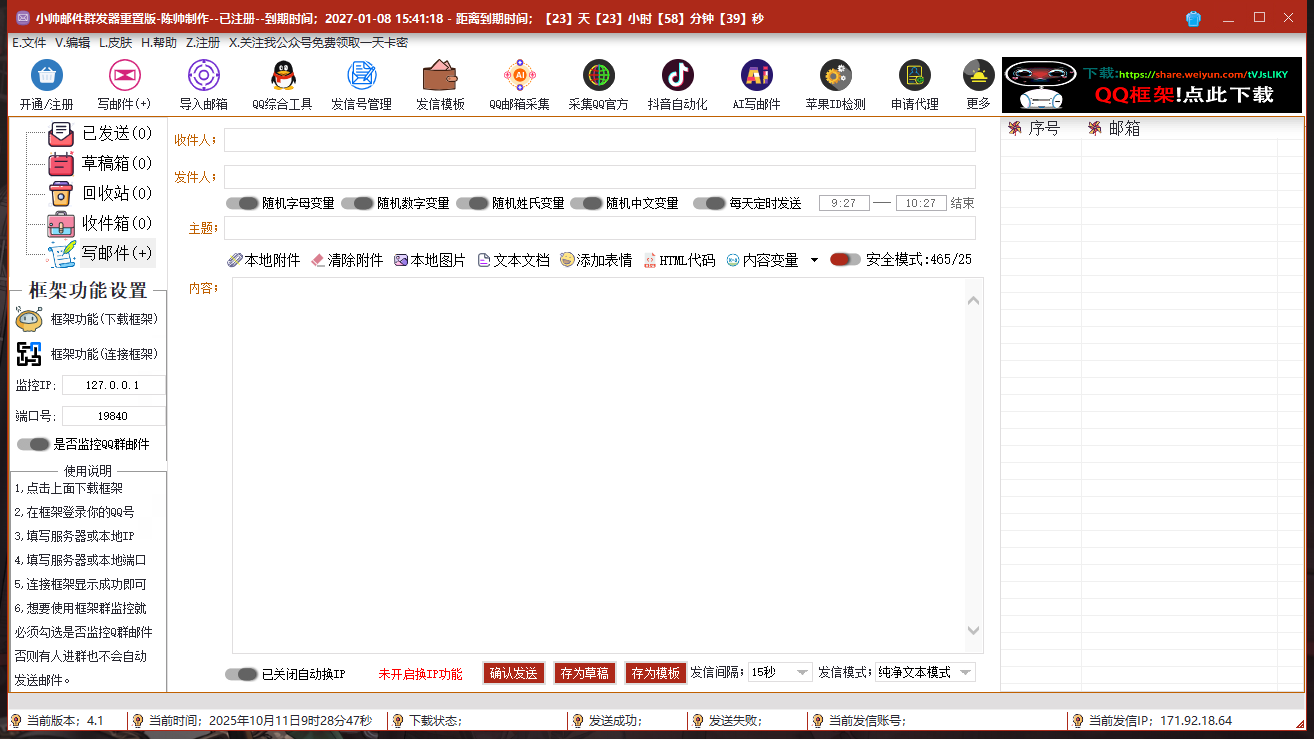Expand the 内容变量 content variables dropdown
The height and width of the screenshot is (739, 1314).
pos(813,259)
